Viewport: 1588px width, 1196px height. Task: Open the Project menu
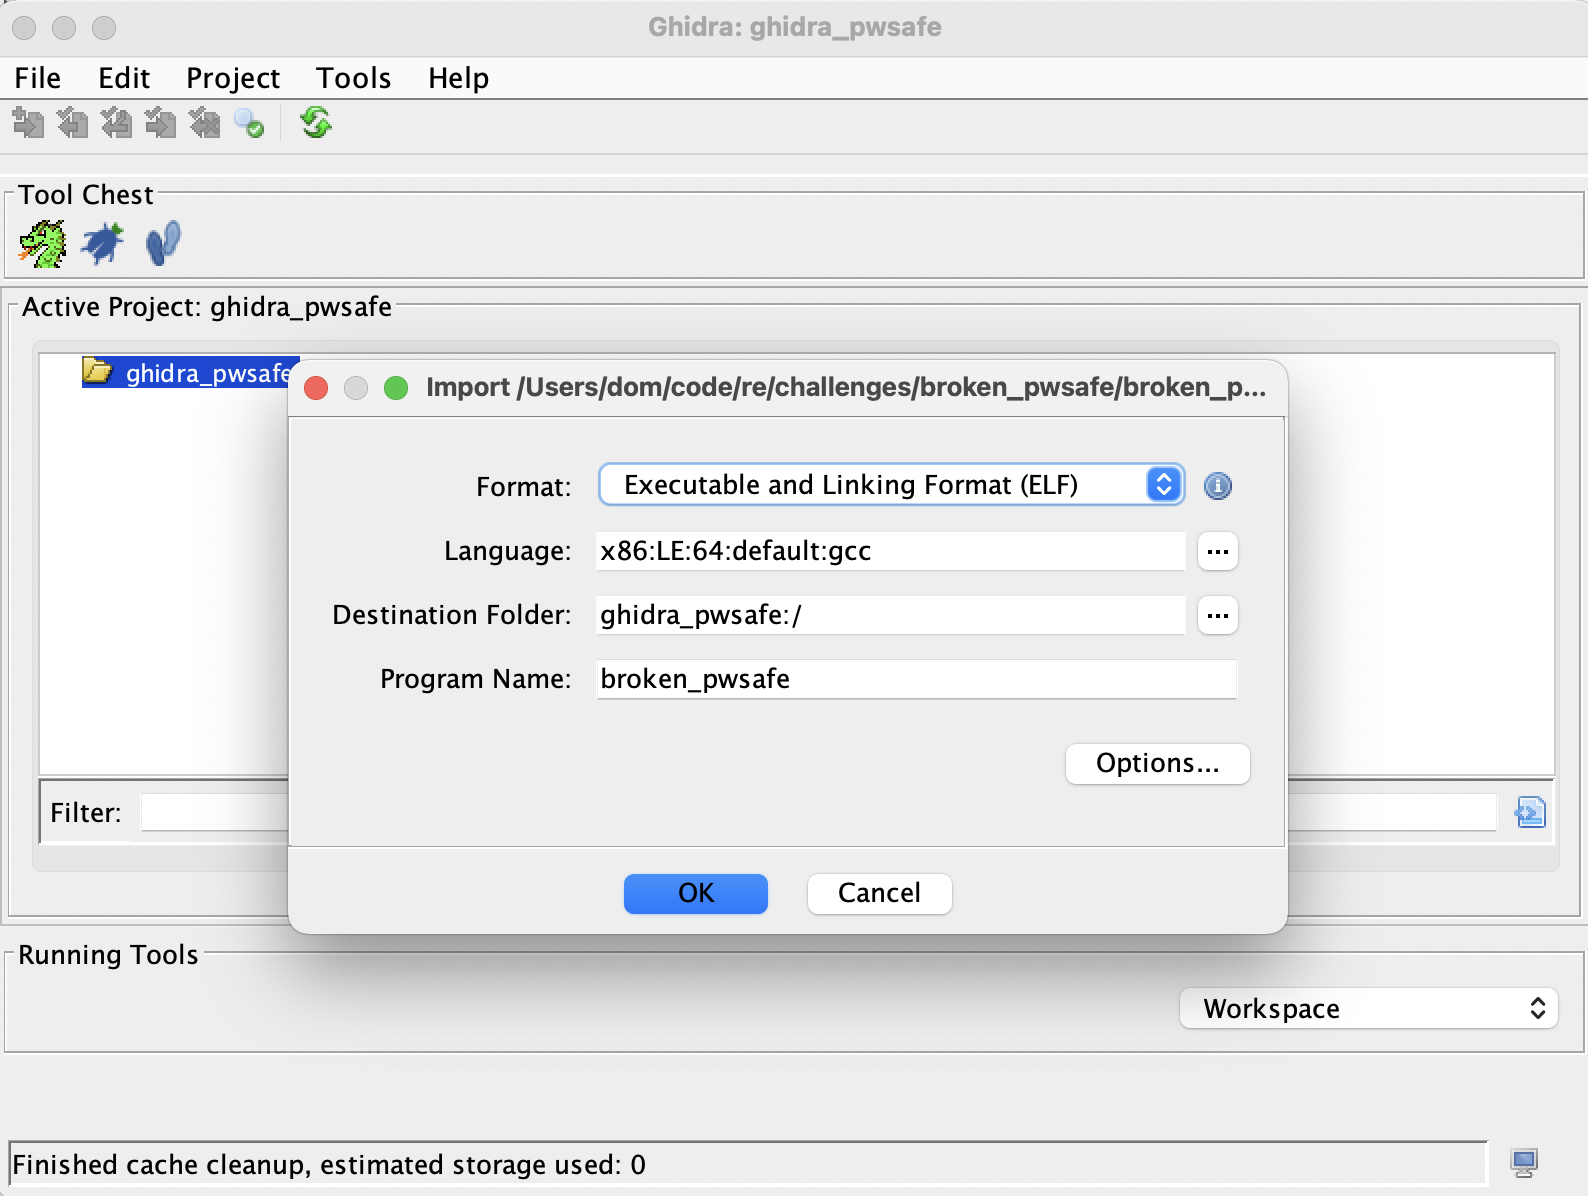233,78
